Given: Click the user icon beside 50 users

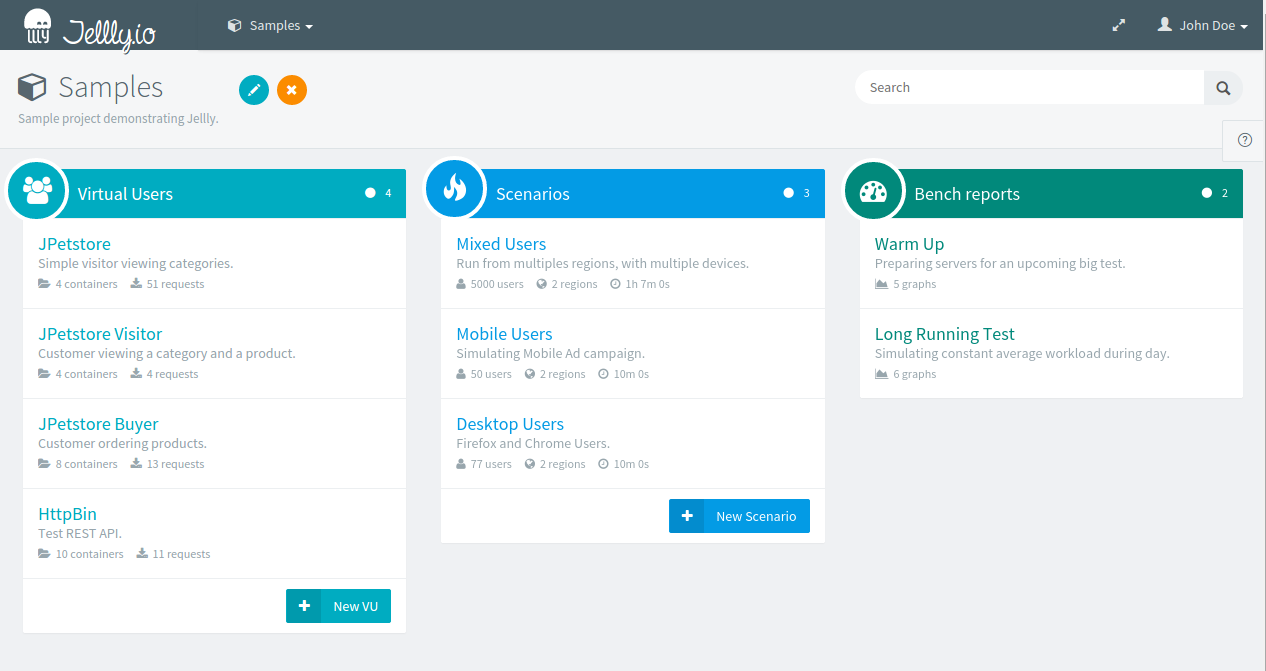Looking at the screenshot, I should point(461,374).
